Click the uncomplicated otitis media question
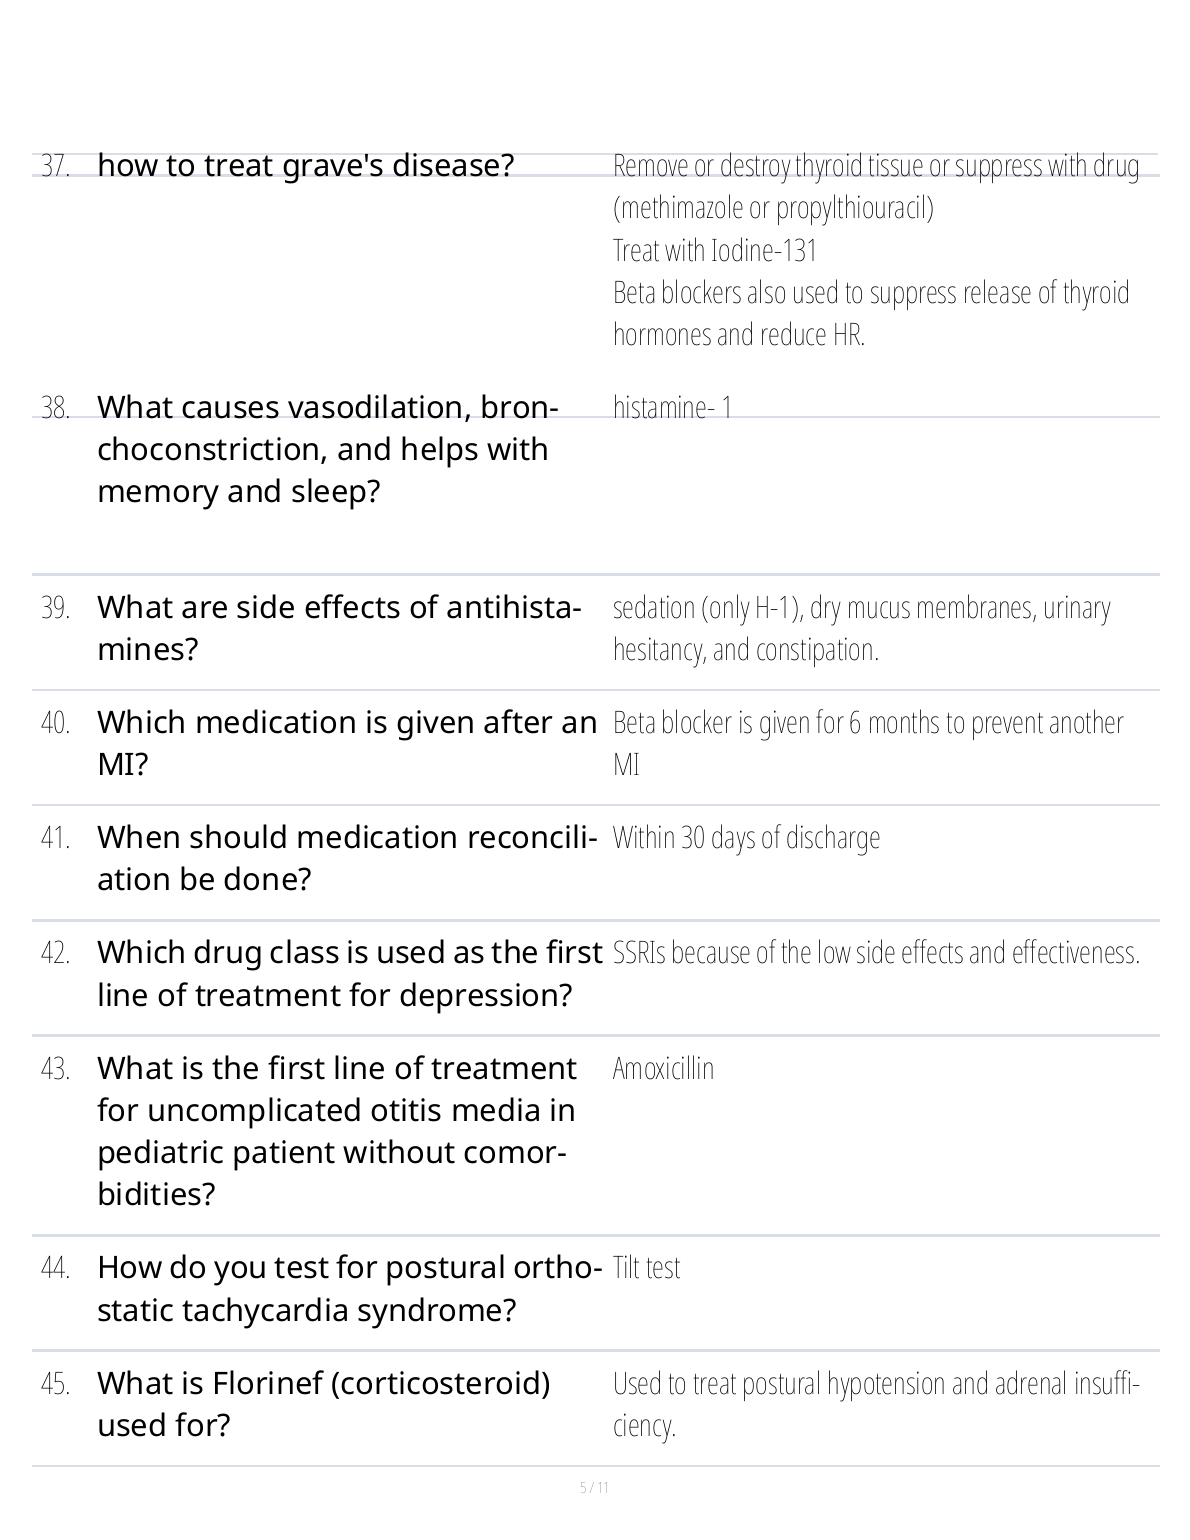The image size is (1190, 1540). (336, 1131)
